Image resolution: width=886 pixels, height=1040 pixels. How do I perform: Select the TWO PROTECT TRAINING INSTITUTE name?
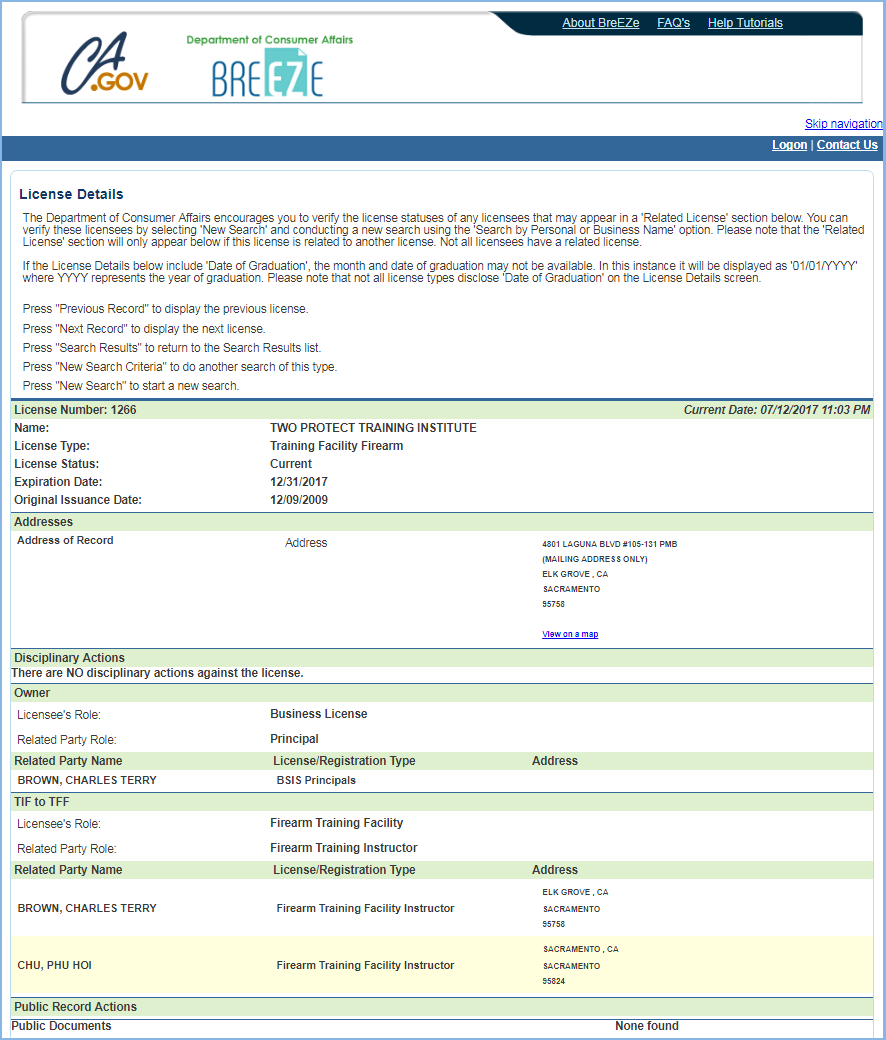coord(373,428)
